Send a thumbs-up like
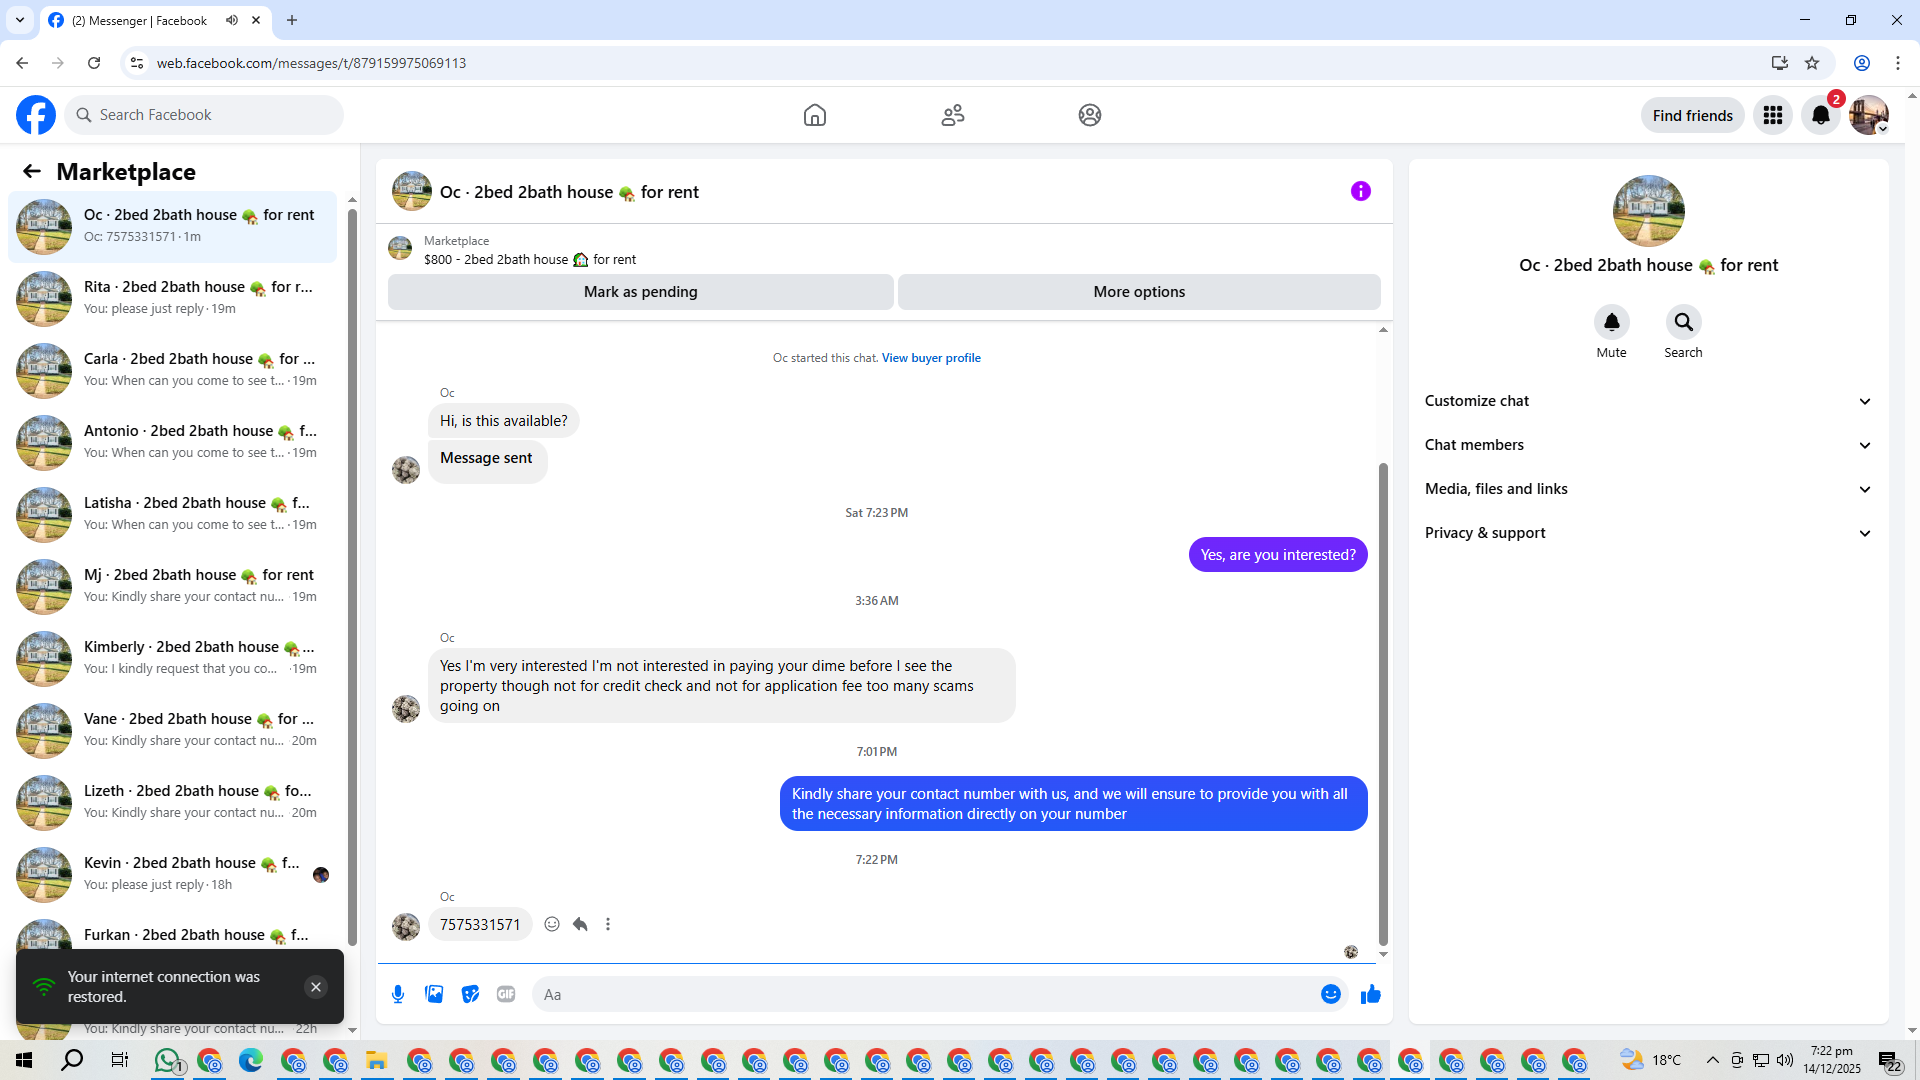This screenshot has height=1080, width=1920. [1370, 994]
